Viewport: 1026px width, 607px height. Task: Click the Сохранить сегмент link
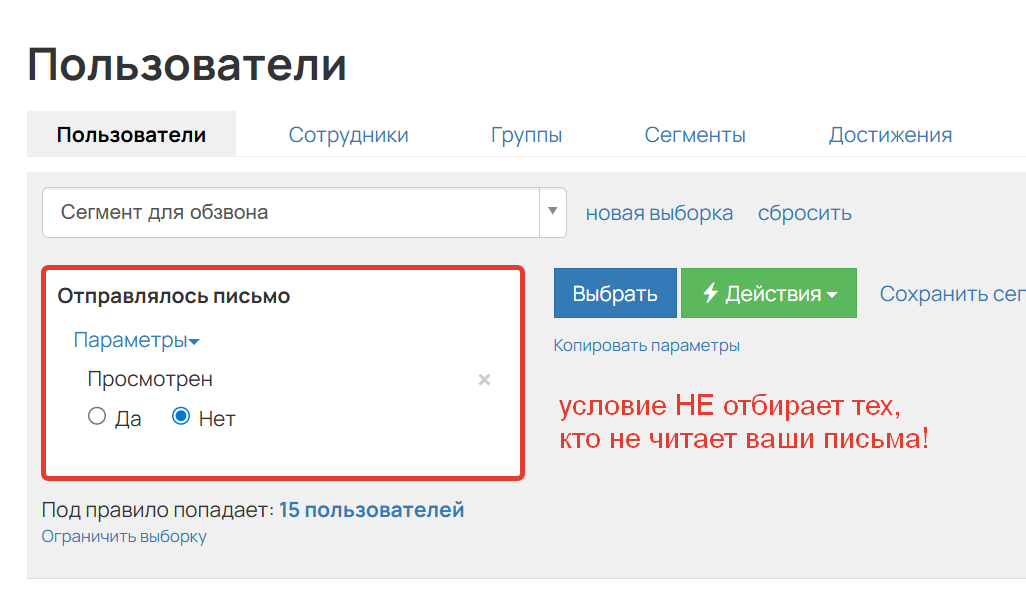click(951, 293)
